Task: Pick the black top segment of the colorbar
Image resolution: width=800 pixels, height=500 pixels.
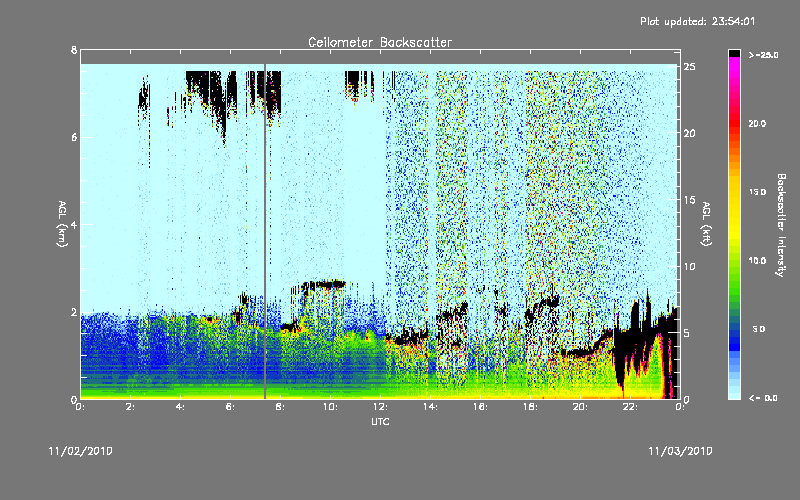Action: (734, 53)
